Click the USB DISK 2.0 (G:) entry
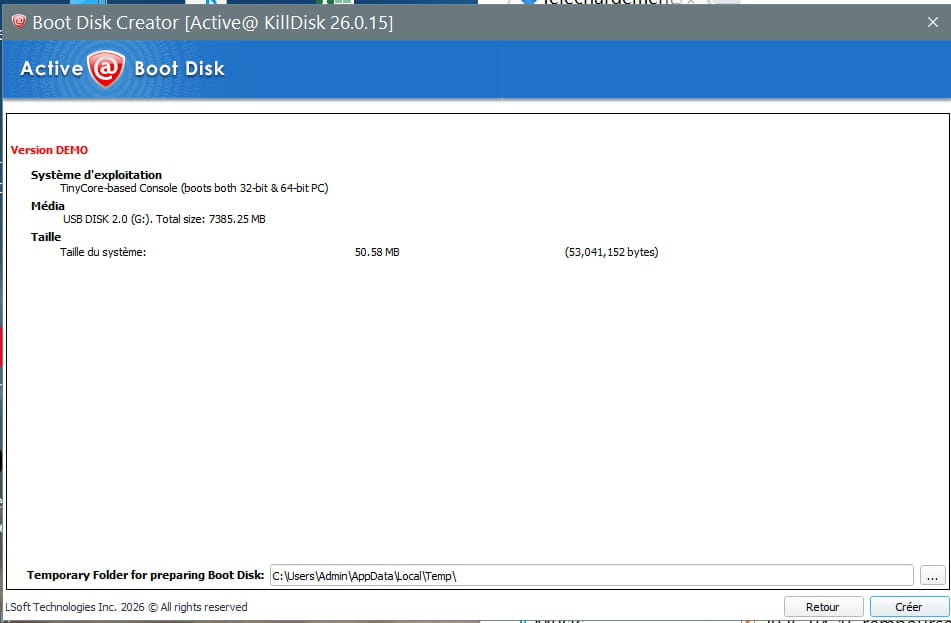Screen dimensions: 951x623 click(164, 219)
